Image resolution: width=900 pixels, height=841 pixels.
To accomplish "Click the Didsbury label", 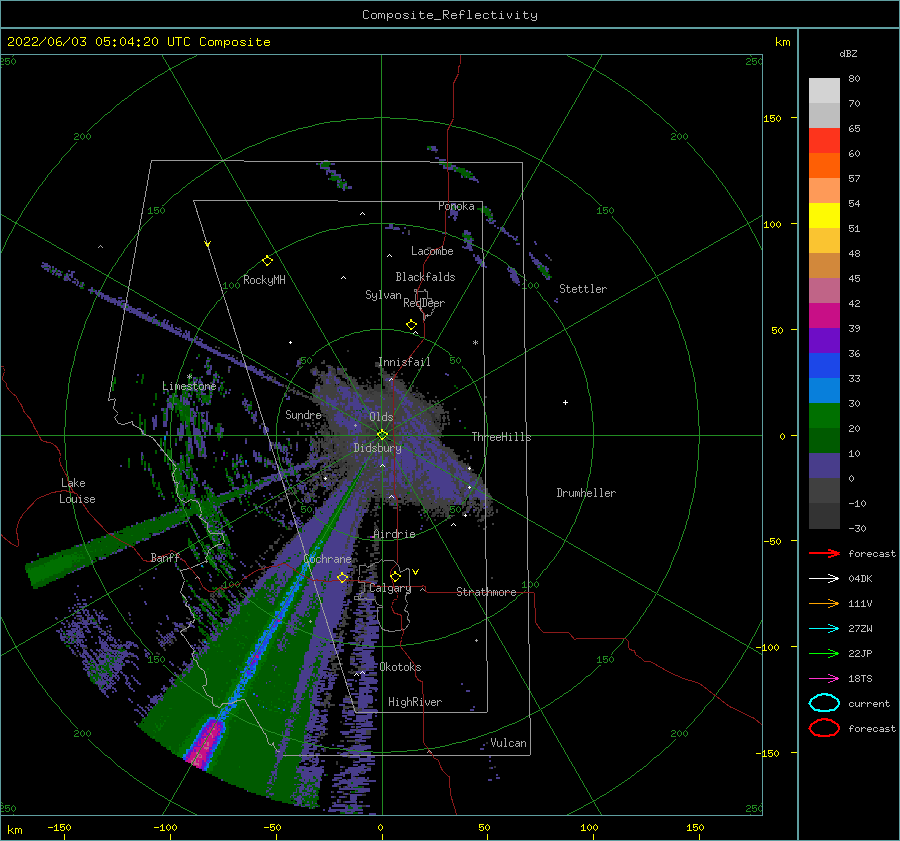I will [377, 448].
